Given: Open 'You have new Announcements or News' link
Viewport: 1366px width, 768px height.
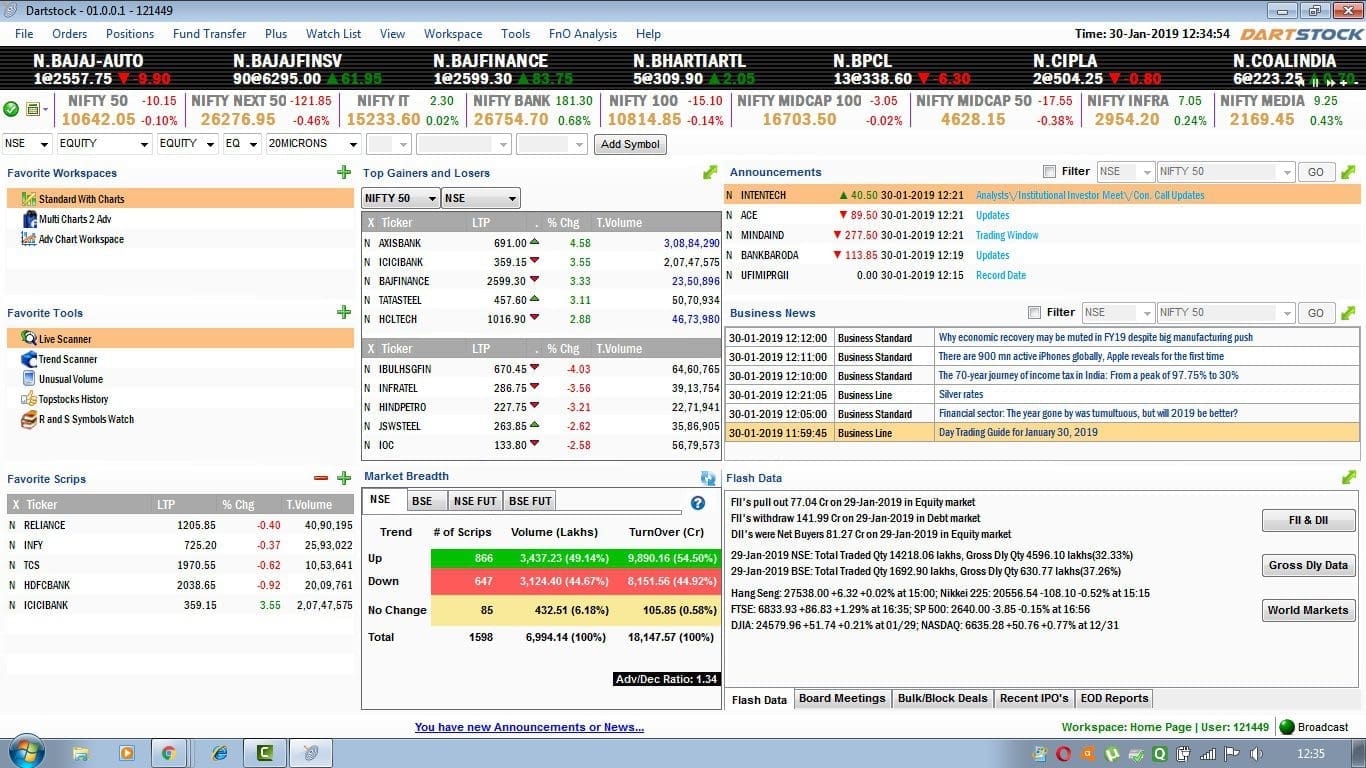Looking at the screenshot, I should pyautogui.click(x=529, y=727).
